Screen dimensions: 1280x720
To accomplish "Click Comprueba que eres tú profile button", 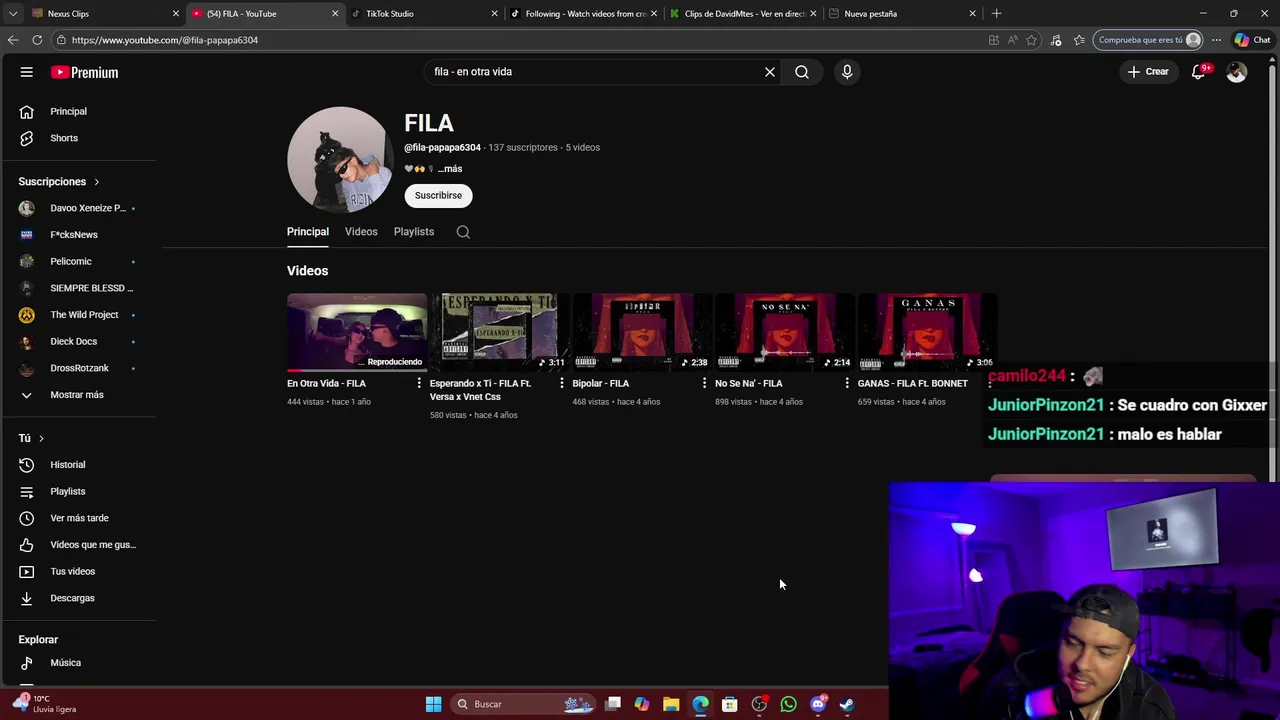I will (1149, 40).
